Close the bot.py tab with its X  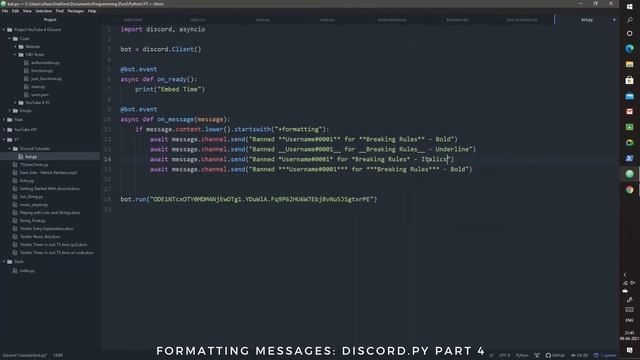click(x=614, y=20)
